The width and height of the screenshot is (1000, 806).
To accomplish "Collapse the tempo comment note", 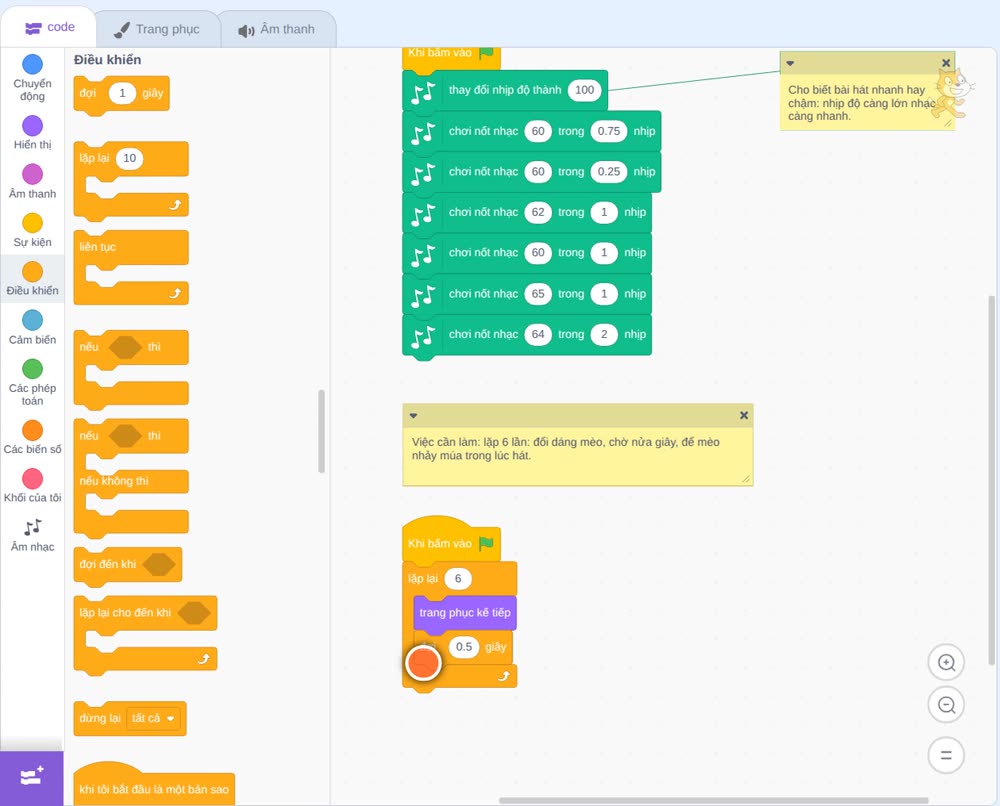I will pyautogui.click(x=790, y=63).
